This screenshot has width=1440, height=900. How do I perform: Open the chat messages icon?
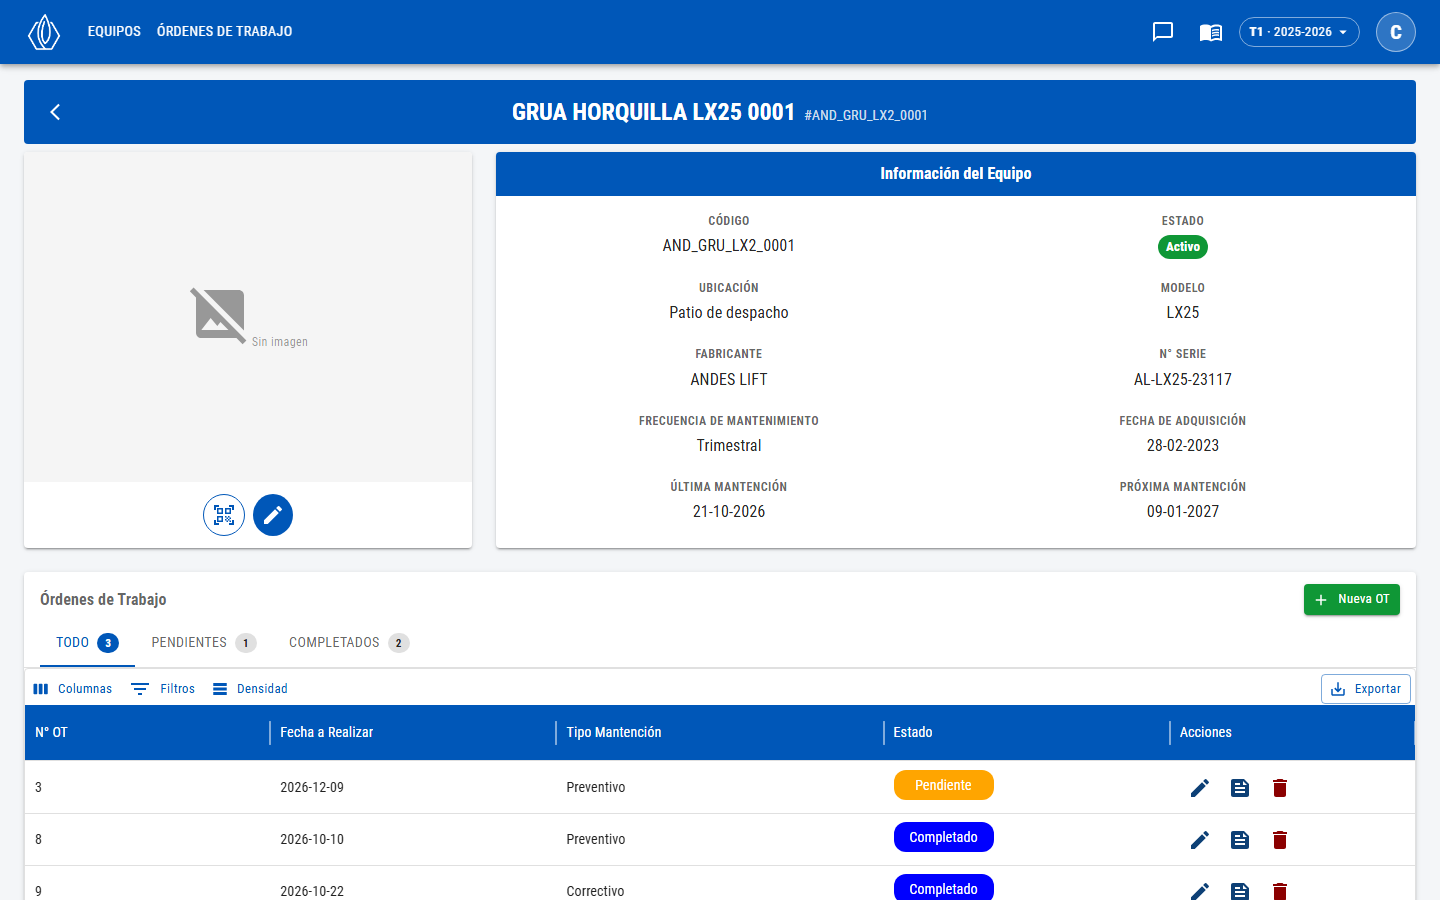(x=1163, y=32)
